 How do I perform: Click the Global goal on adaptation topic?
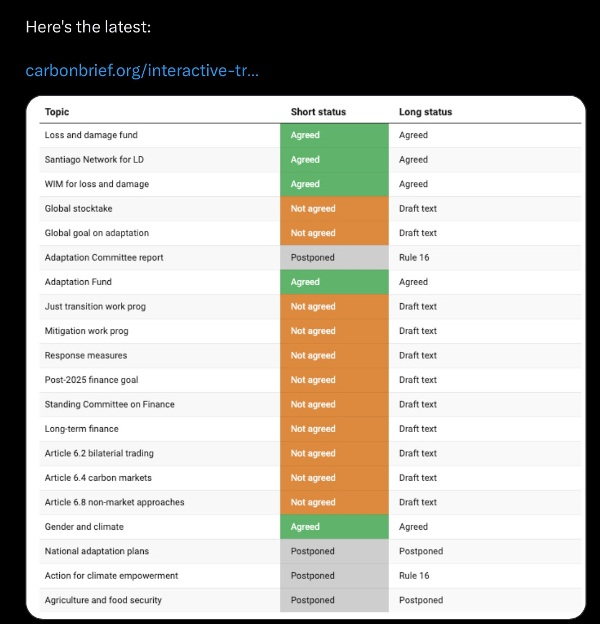97,233
